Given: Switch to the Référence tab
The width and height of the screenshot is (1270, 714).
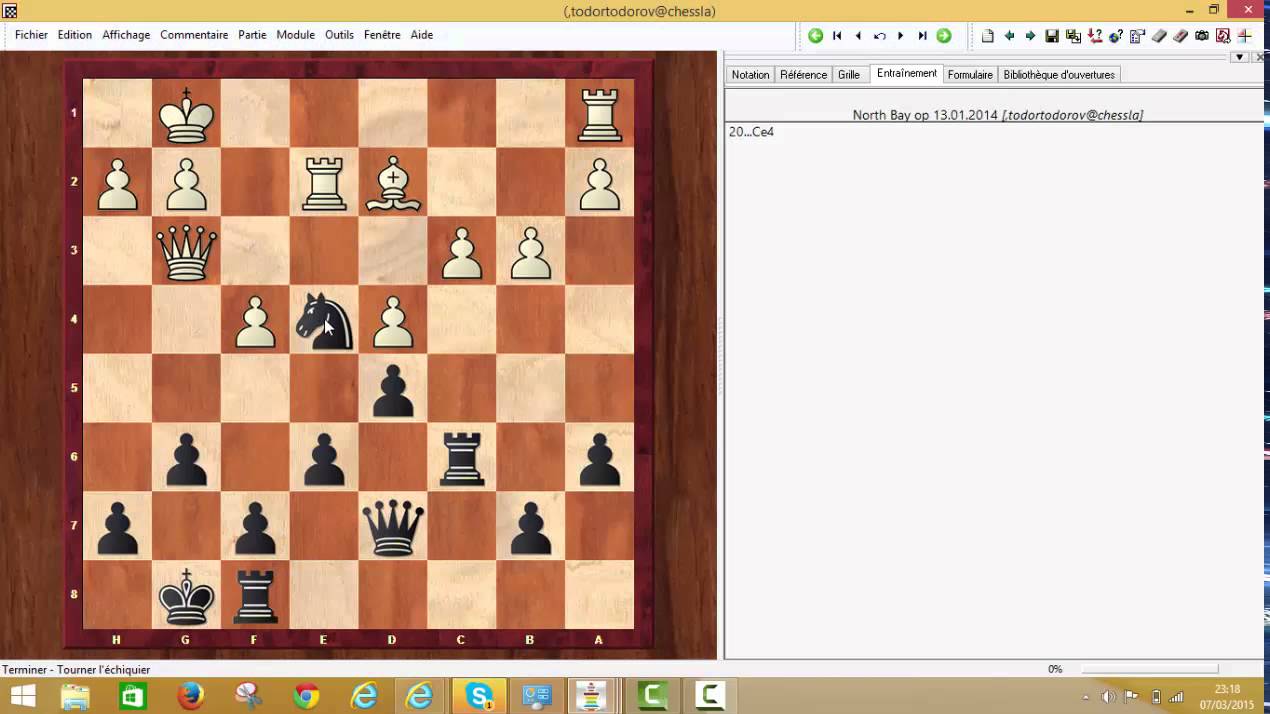Looking at the screenshot, I should 804,75.
